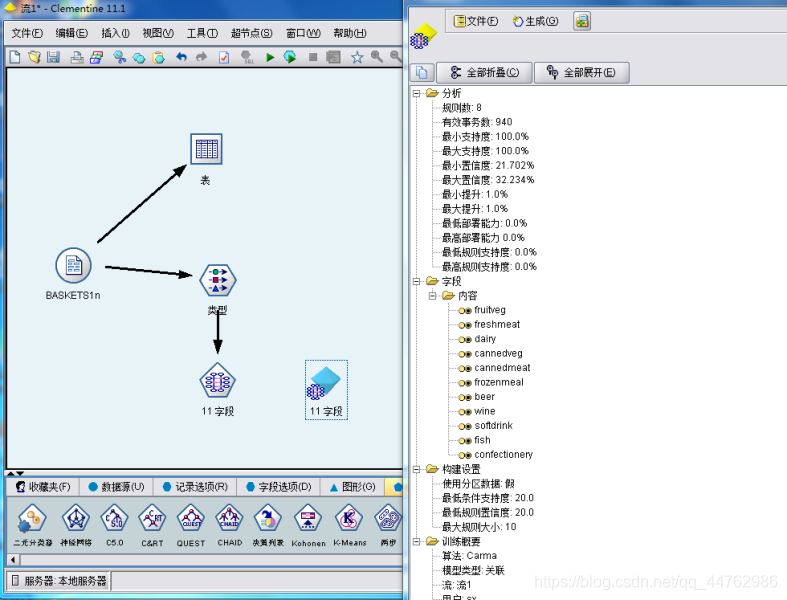Image resolution: width=787 pixels, height=600 pixels.
Task: Switch to 图形 palette tab
Action: click(x=353, y=487)
